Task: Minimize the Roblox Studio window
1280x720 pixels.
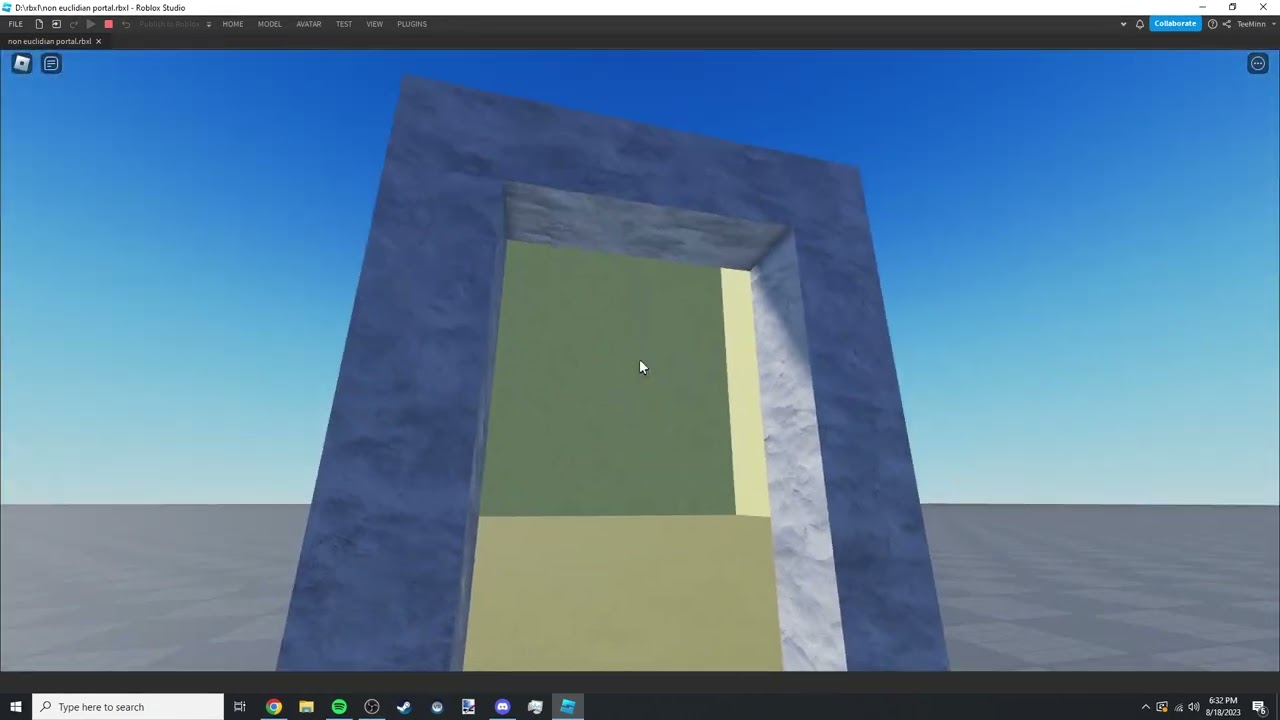Action: [1202, 7]
